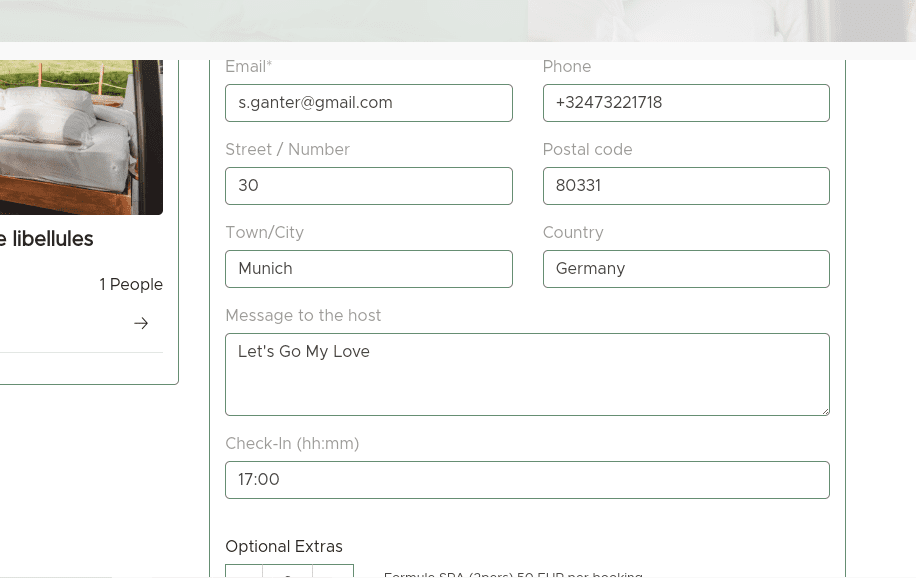Focus the Email input field
The height and width of the screenshot is (578, 916).
(369, 103)
